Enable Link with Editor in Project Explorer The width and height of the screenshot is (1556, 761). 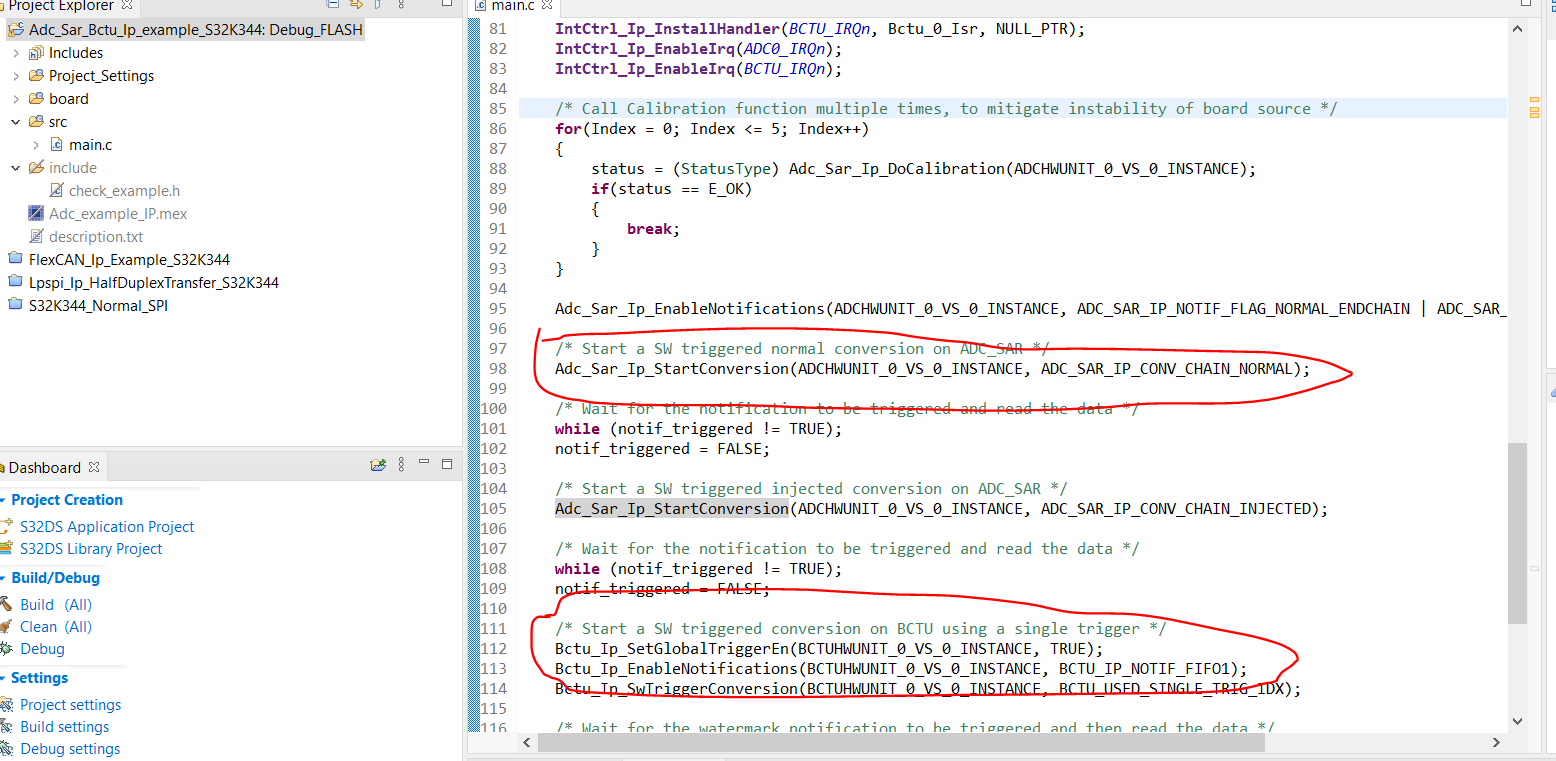(356, 5)
